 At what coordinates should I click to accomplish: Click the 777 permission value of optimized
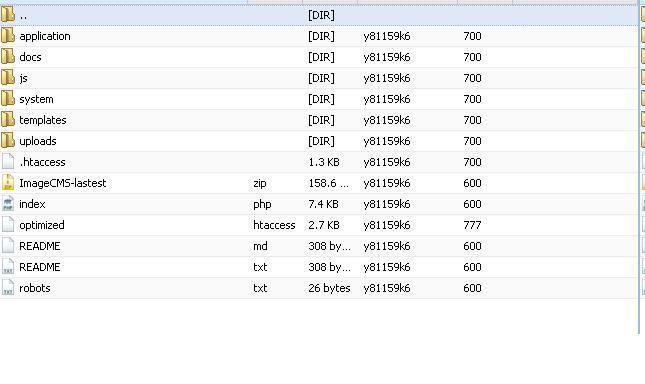click(472, 225)
